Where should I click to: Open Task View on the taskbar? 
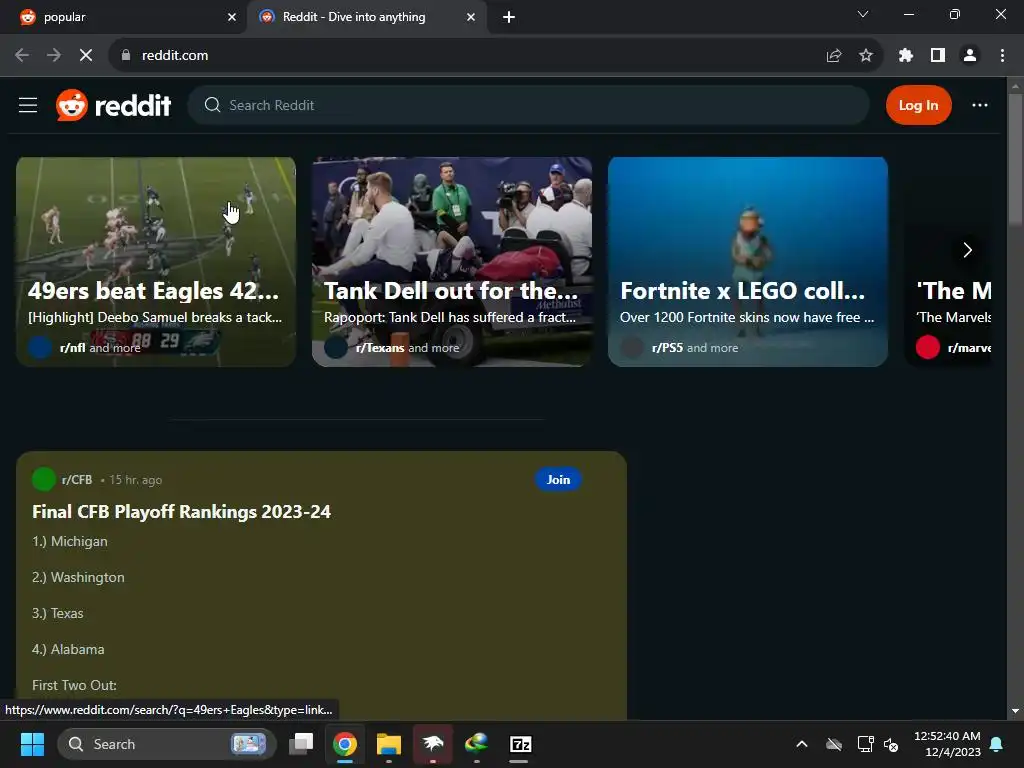tap(301, 744)
